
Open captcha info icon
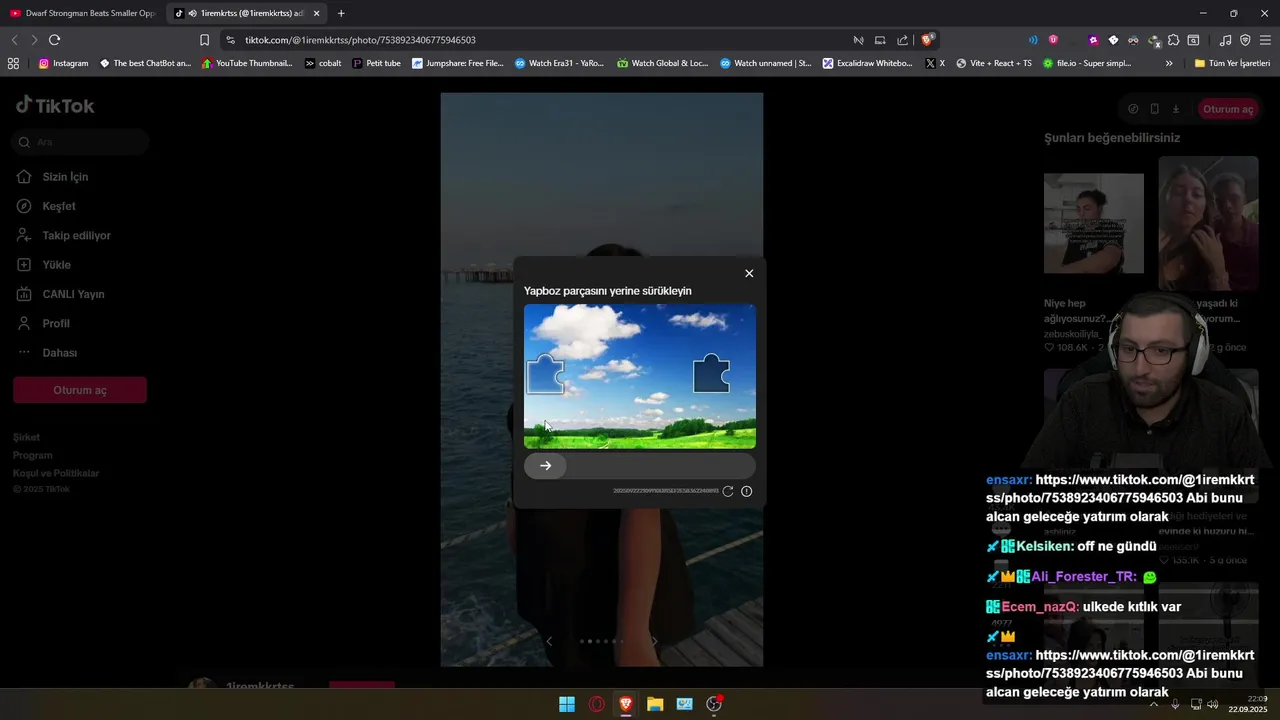coord(746,491)
